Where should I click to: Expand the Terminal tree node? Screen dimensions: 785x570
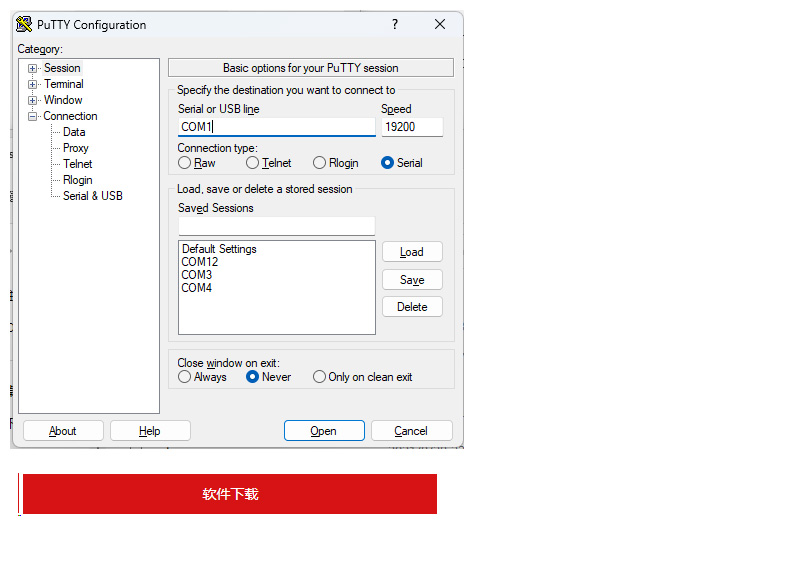pos(32,85)
